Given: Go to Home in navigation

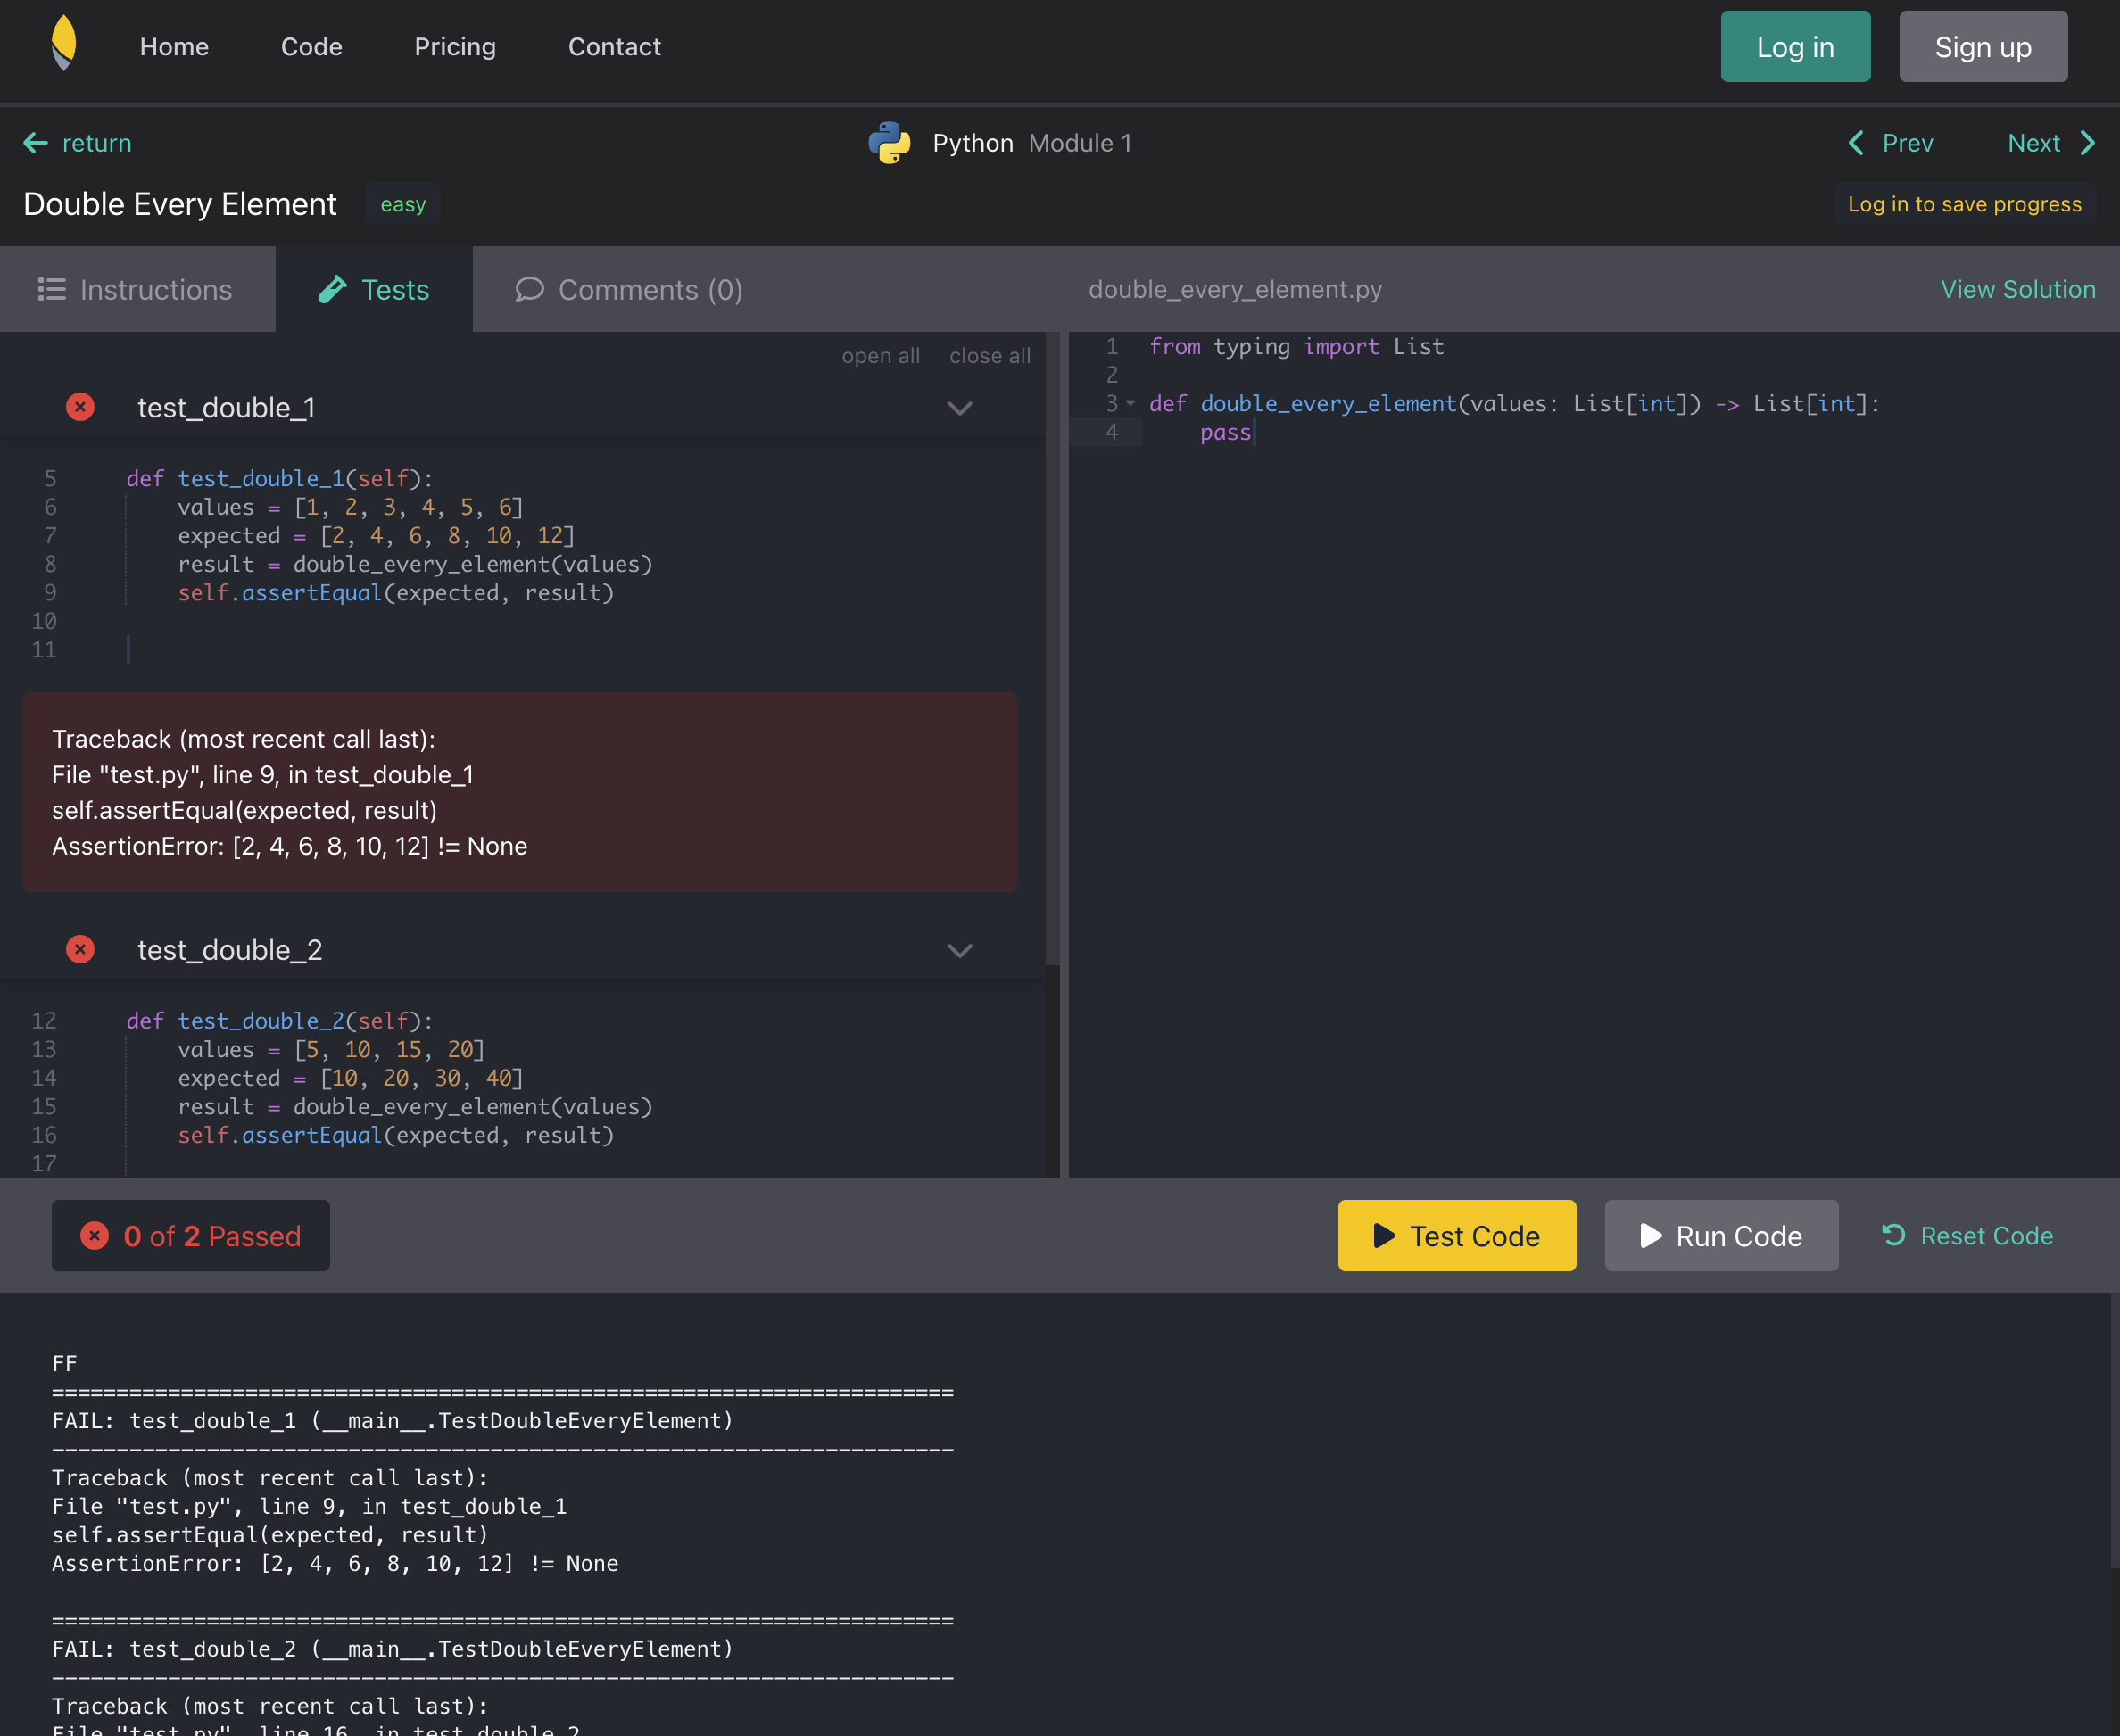Looking at the screenshot, I should (x=174, y=47).
